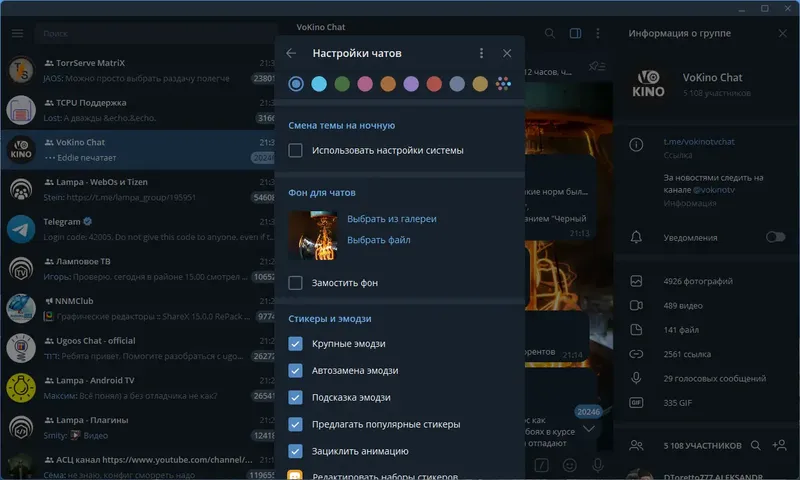Open the 4926 photos media icon
This screenshot has width=800, height=480.
click(636, 281)
